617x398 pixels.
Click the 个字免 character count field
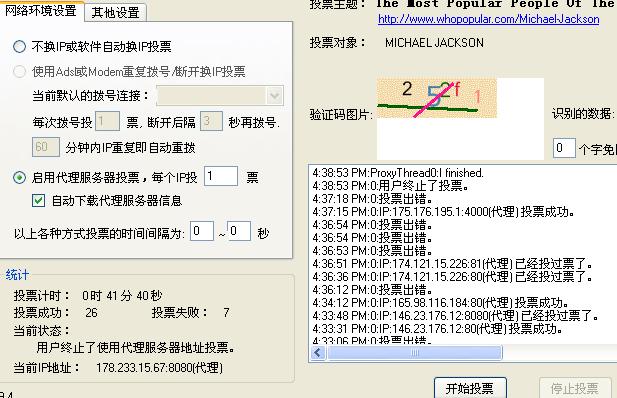[x=564, y=148]
